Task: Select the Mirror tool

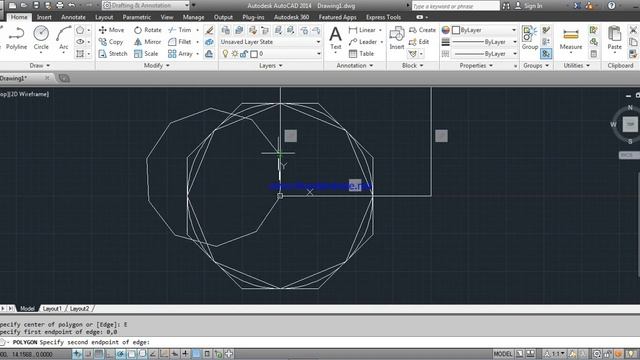Action: [148, 42]
